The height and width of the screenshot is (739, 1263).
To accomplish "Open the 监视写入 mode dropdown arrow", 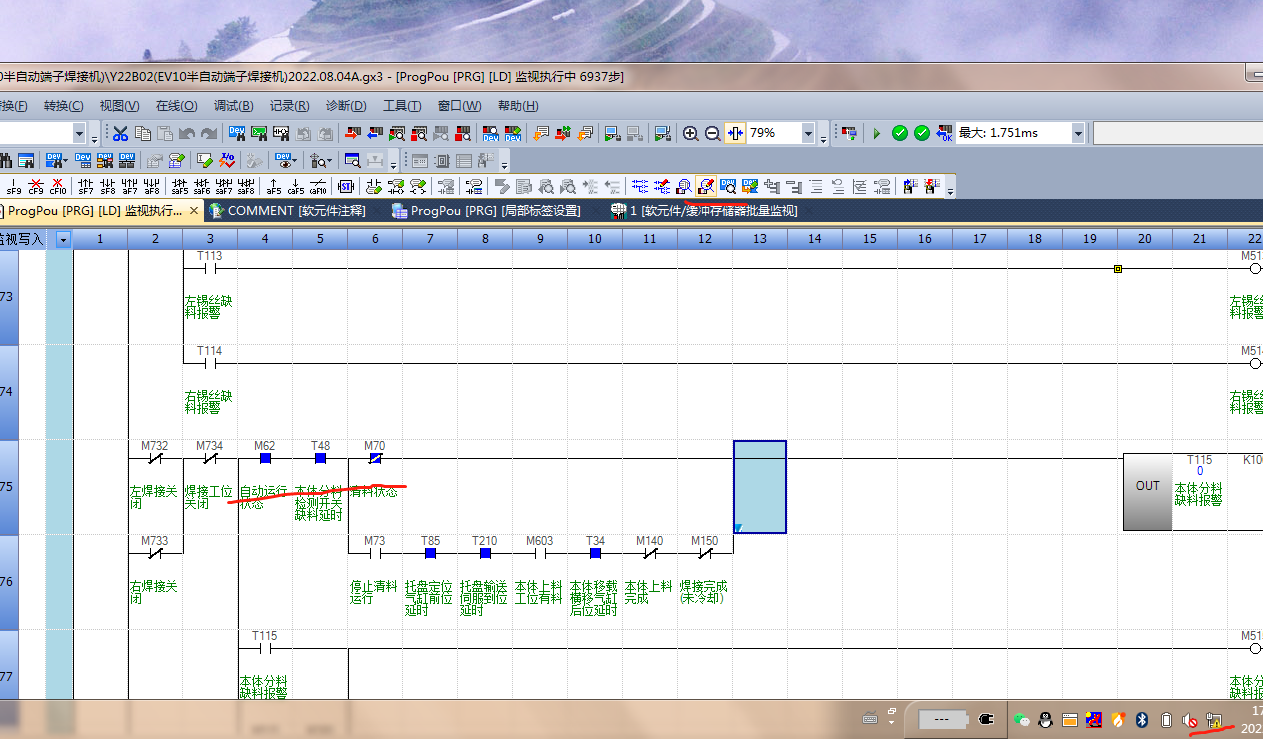I will (x=64, y=239).
